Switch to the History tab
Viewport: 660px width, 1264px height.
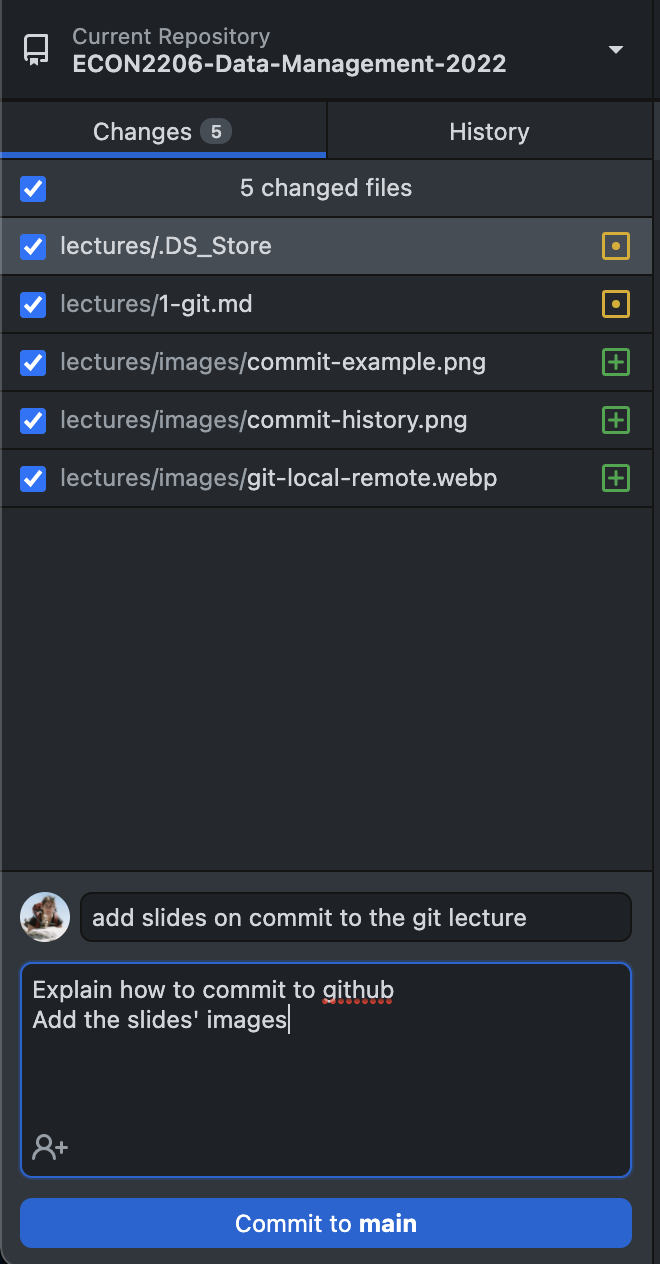pos(489,132)
